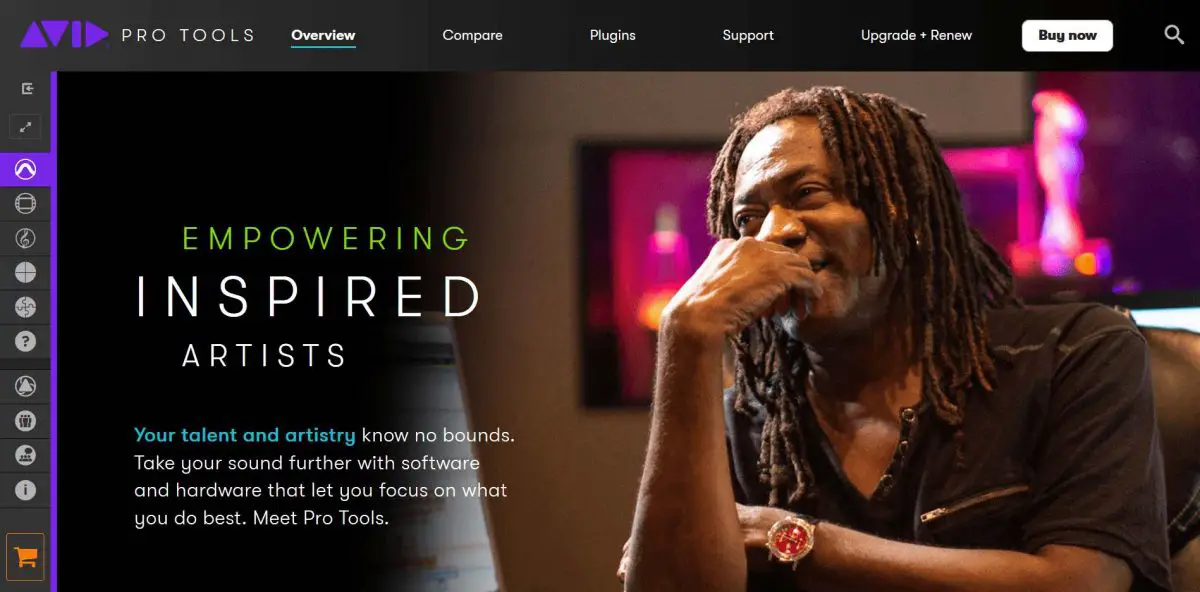The image size is (1200, 592).
Task: Toggle the fullscreen expand arrows icon
Action: (26, 127)
